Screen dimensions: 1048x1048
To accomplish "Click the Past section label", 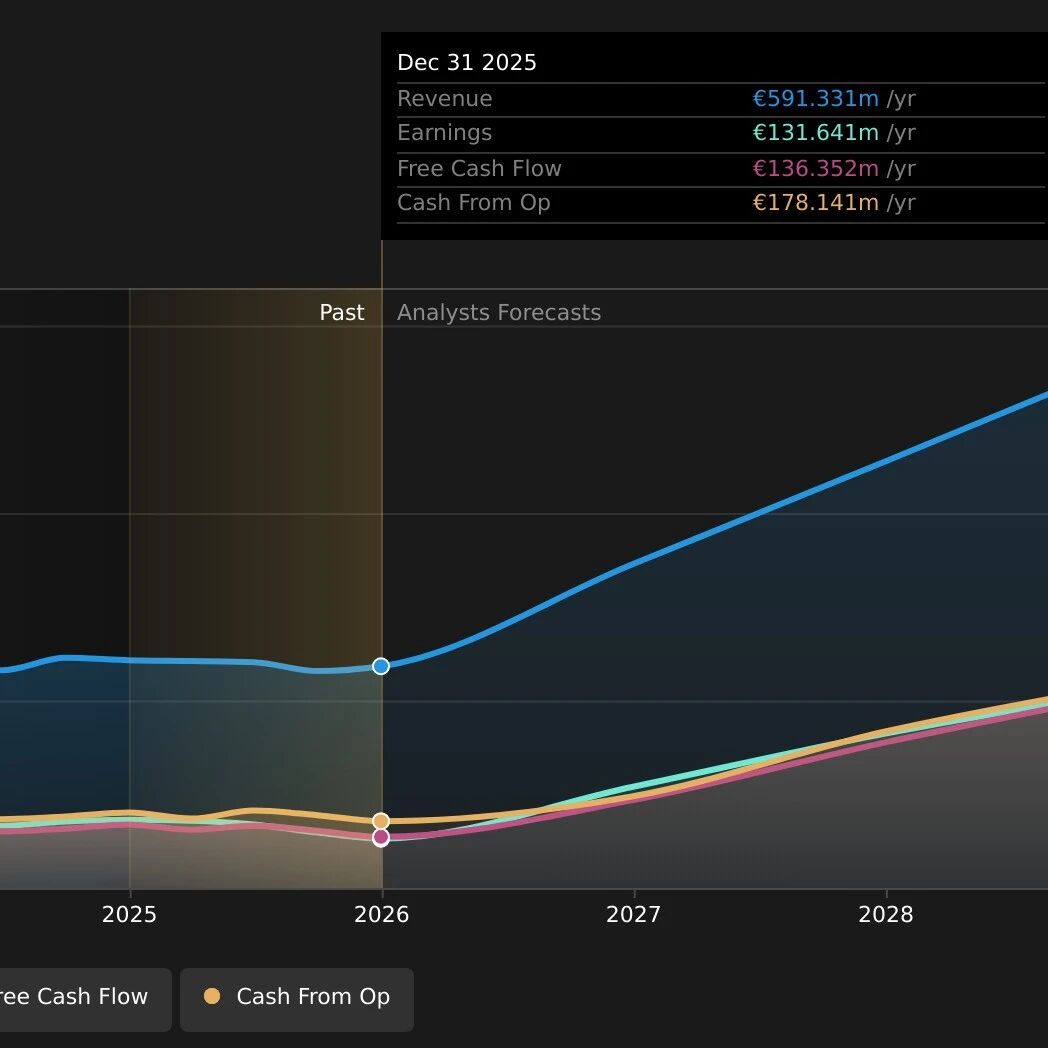I will 342,313.
